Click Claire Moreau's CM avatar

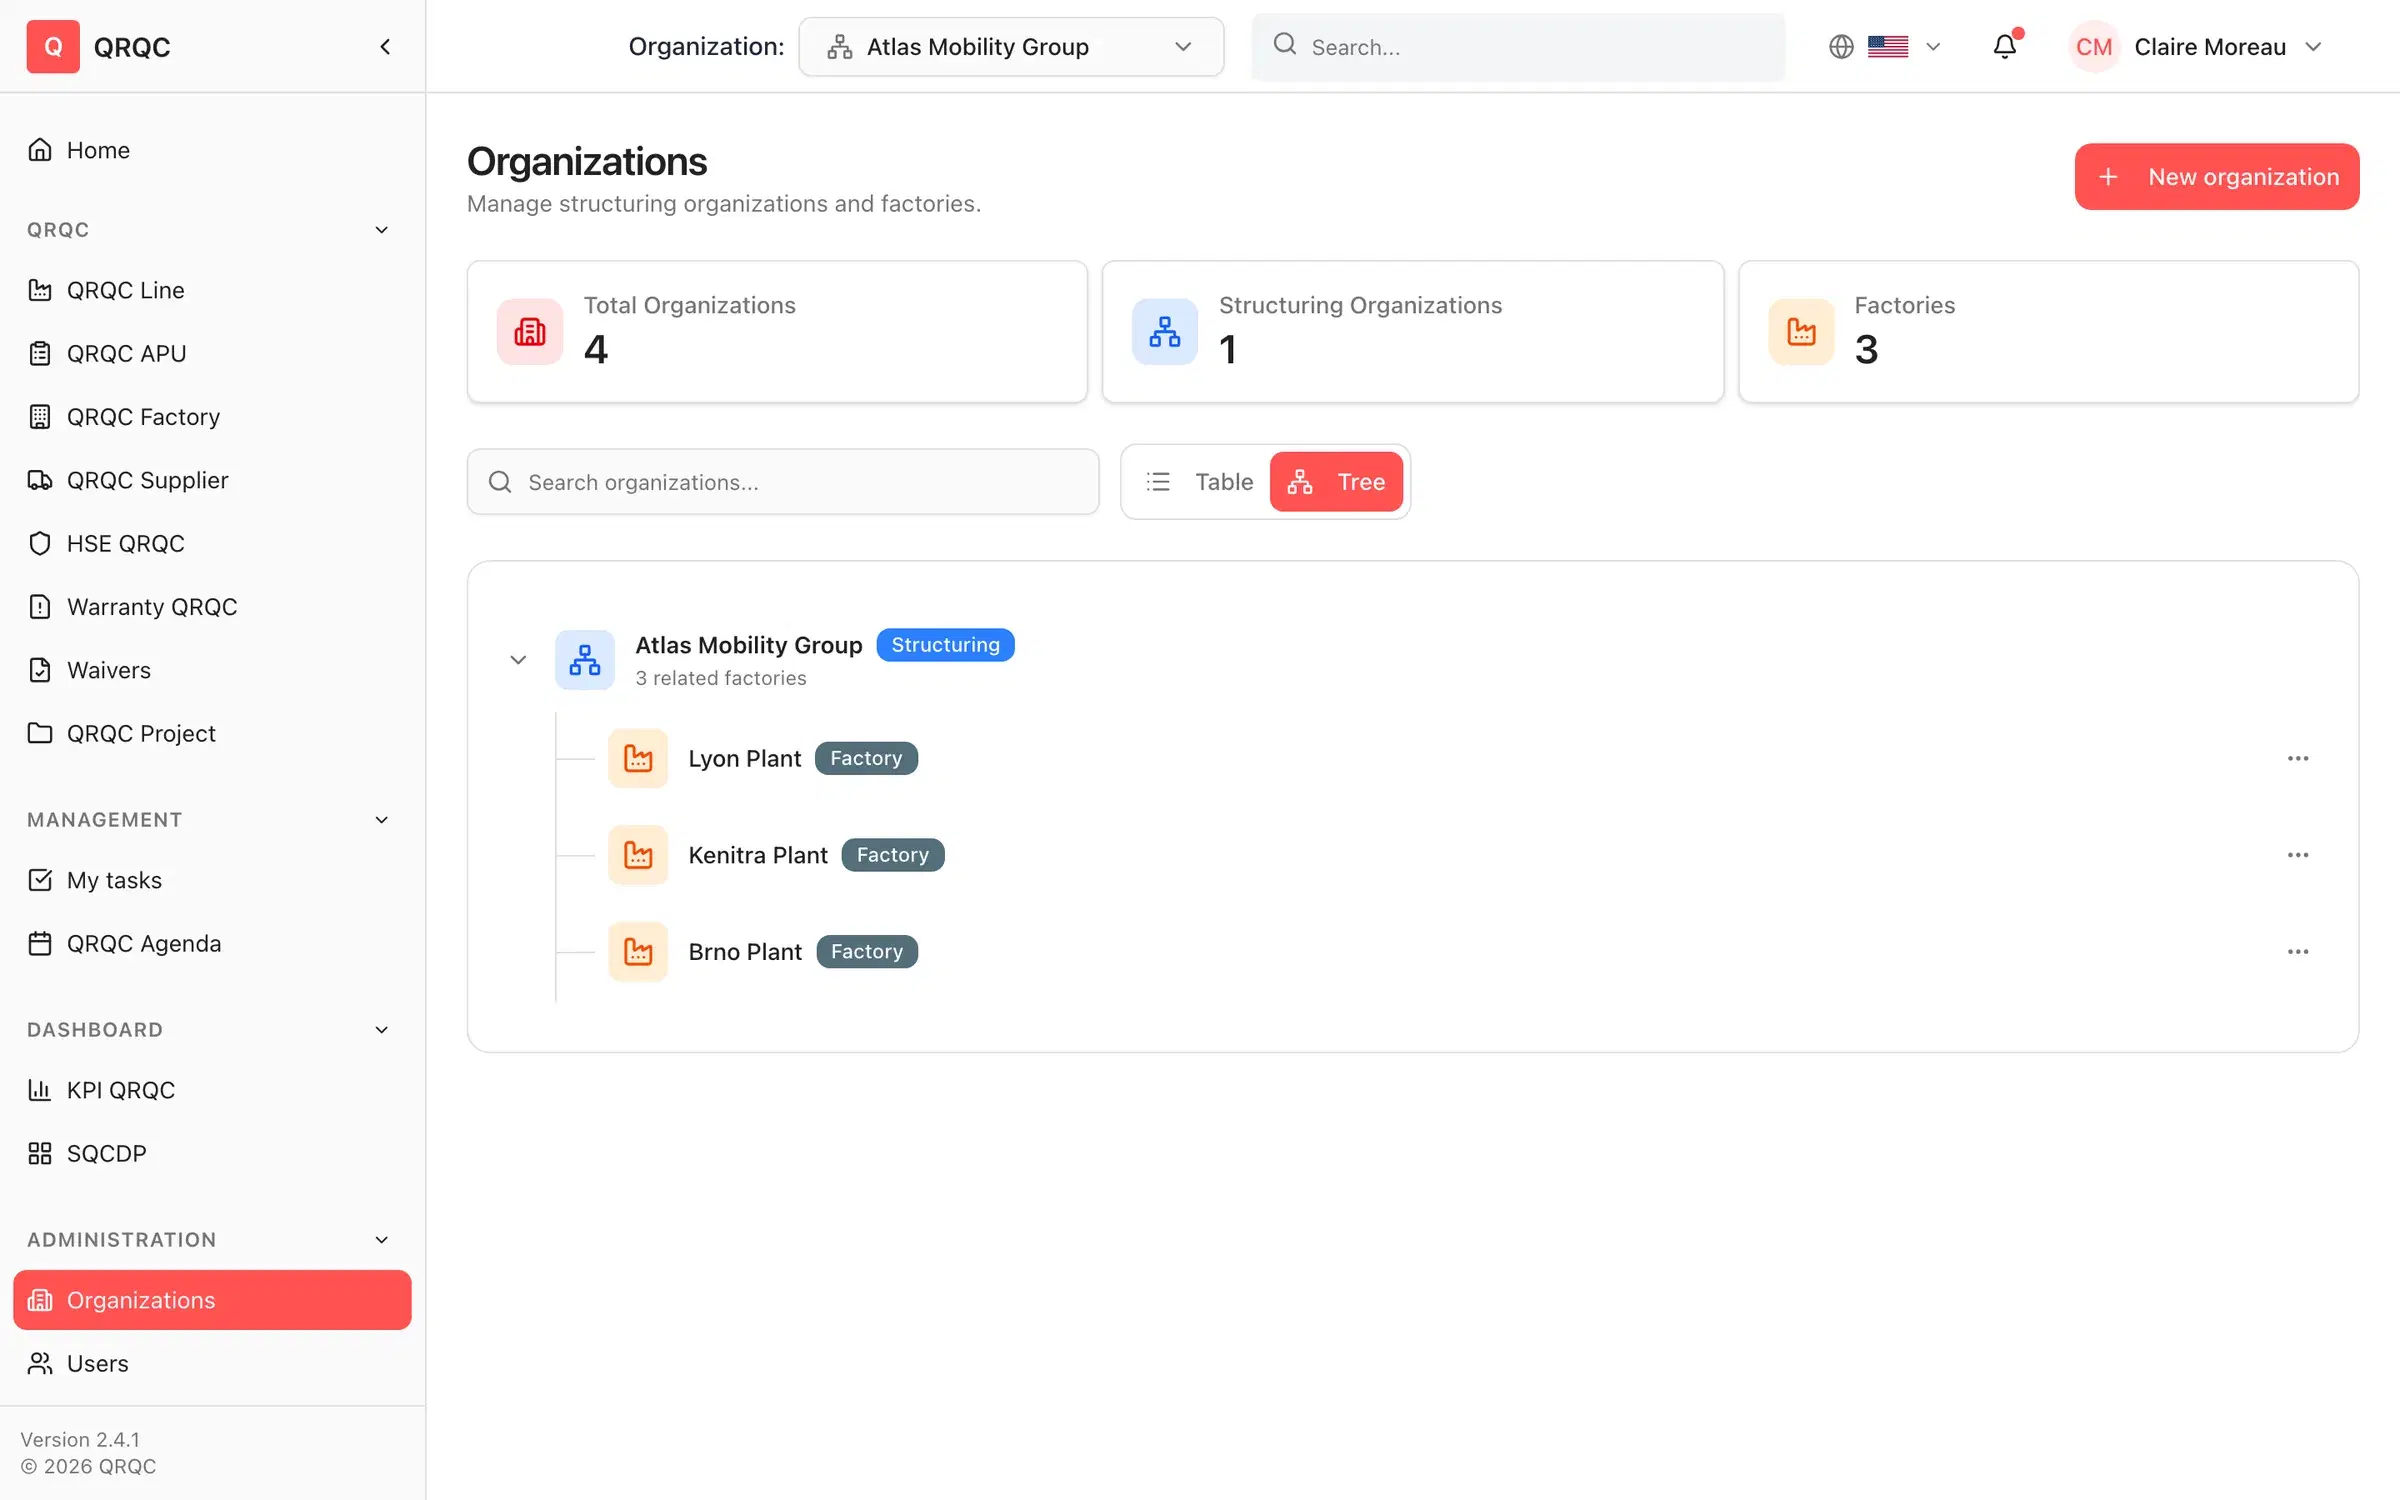tap(2094, 46)
